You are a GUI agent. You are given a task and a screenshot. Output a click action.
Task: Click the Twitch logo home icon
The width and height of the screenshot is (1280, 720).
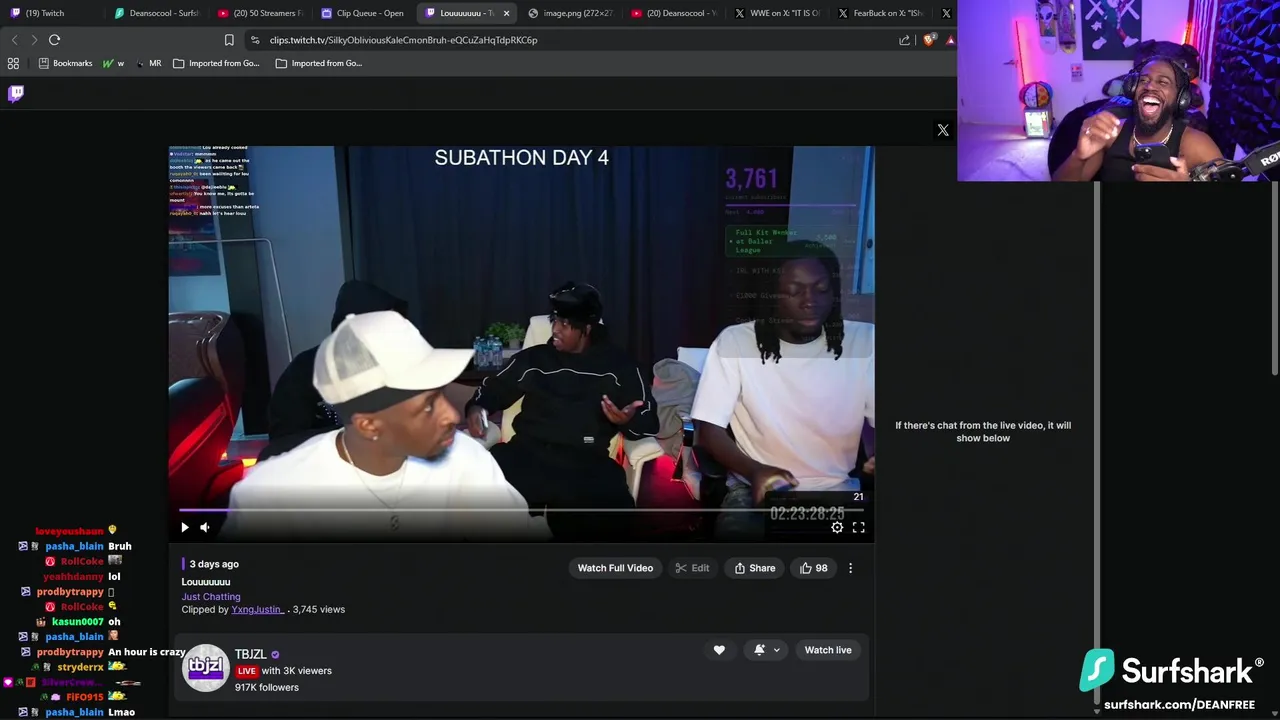click(16, 93)
